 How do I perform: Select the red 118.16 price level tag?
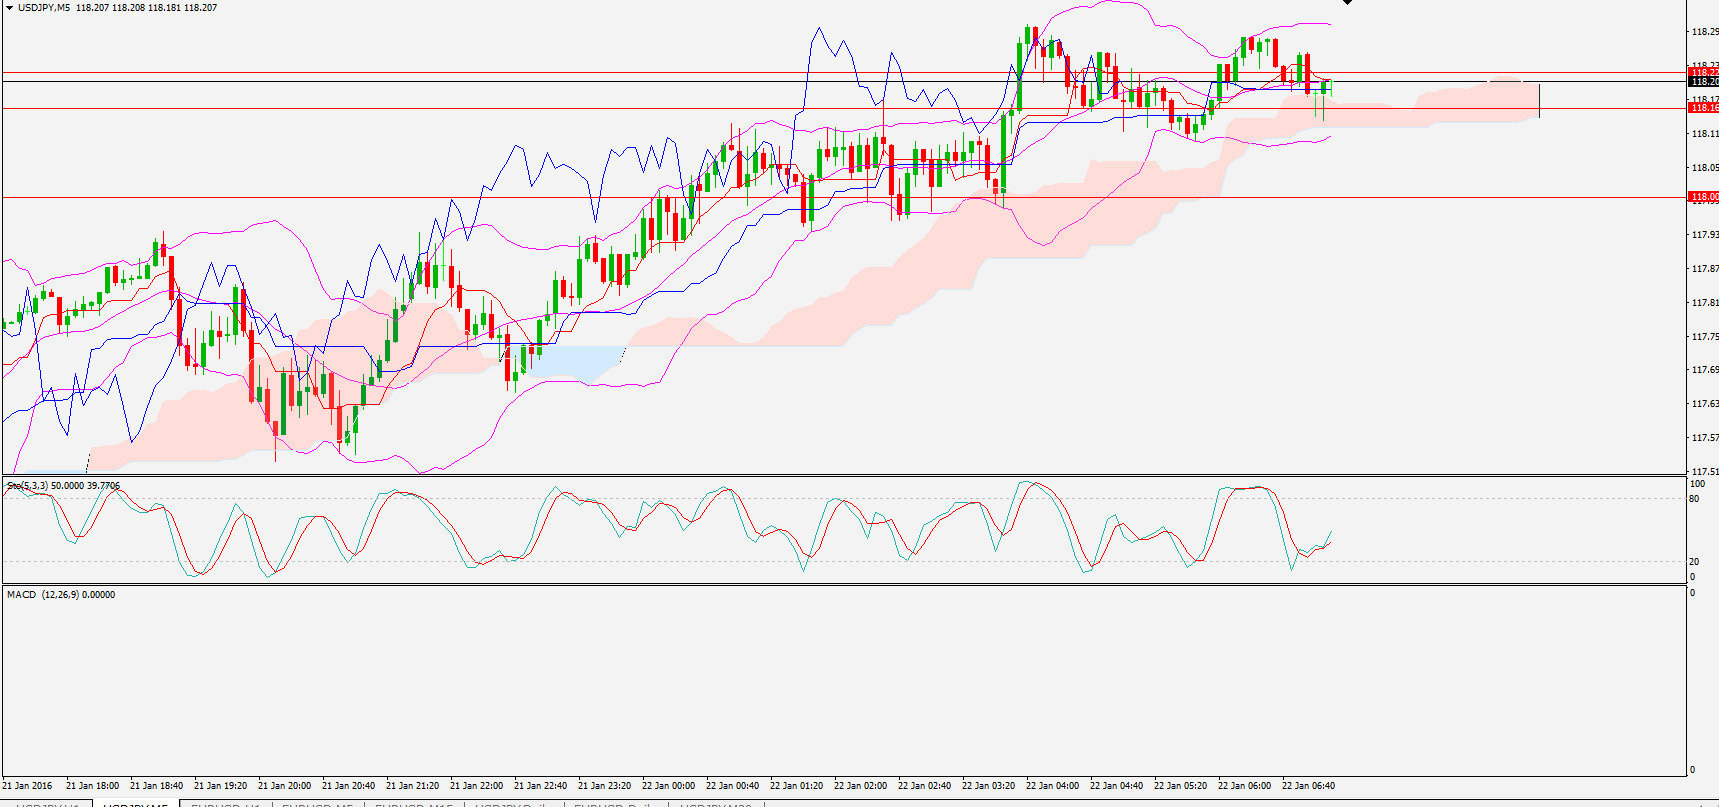(1703, 108)
